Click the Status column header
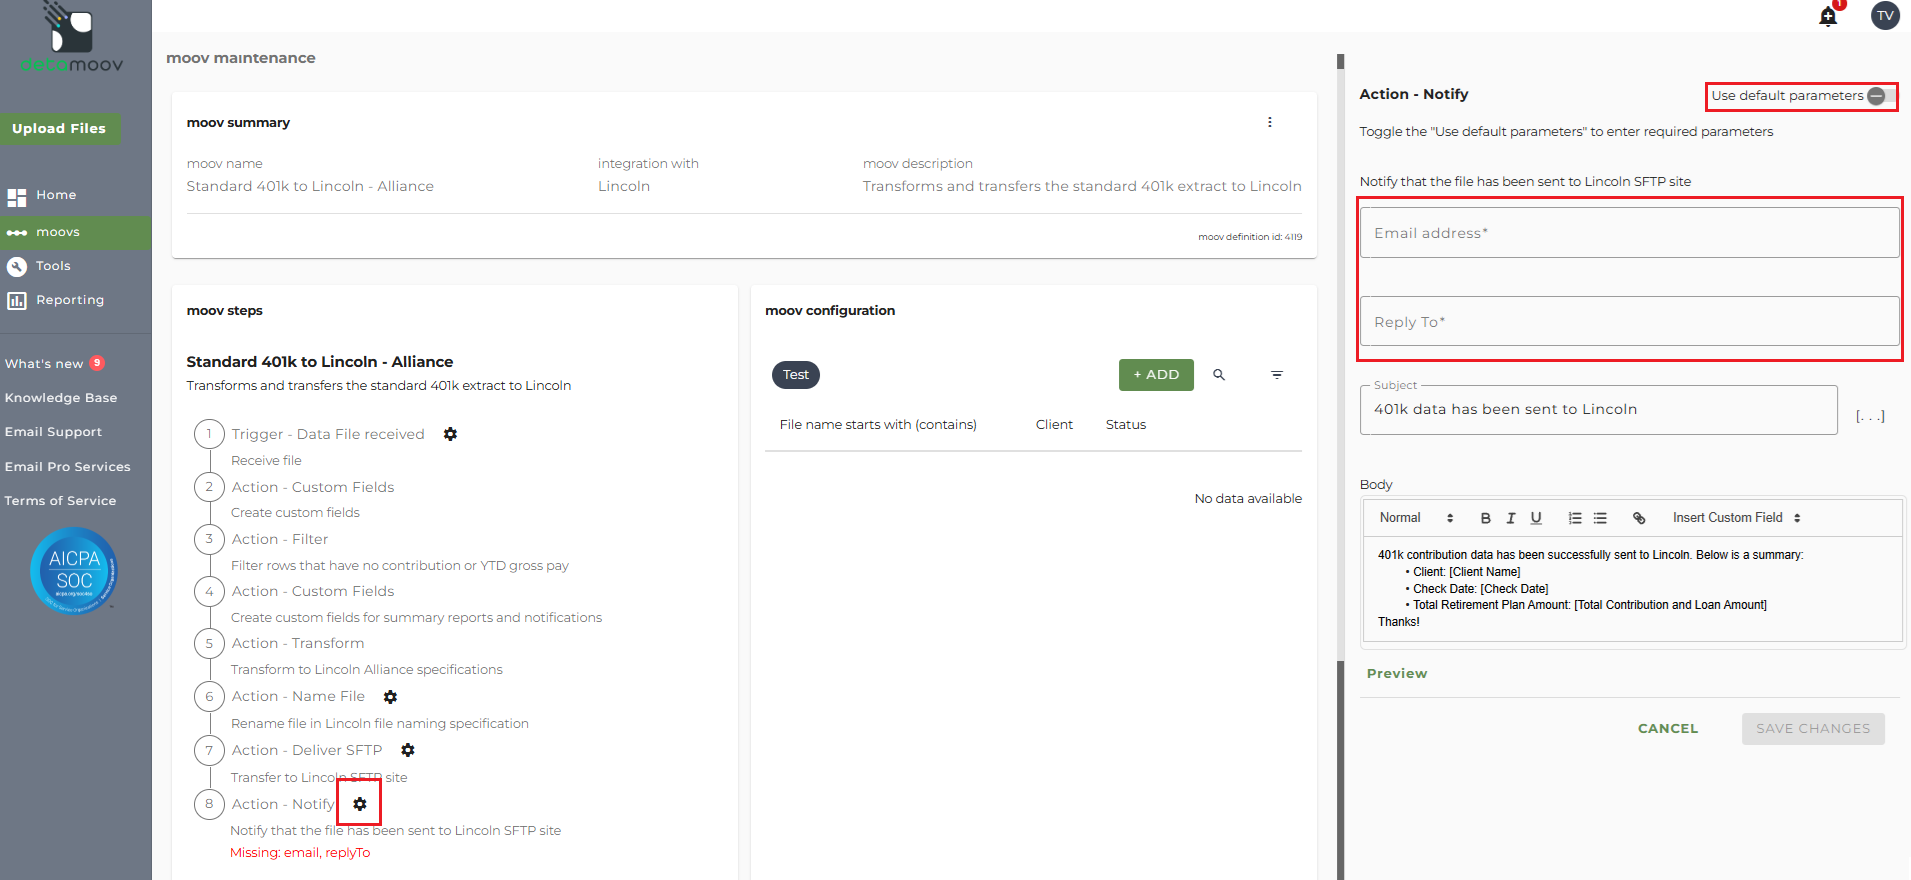 (1126, 425)
